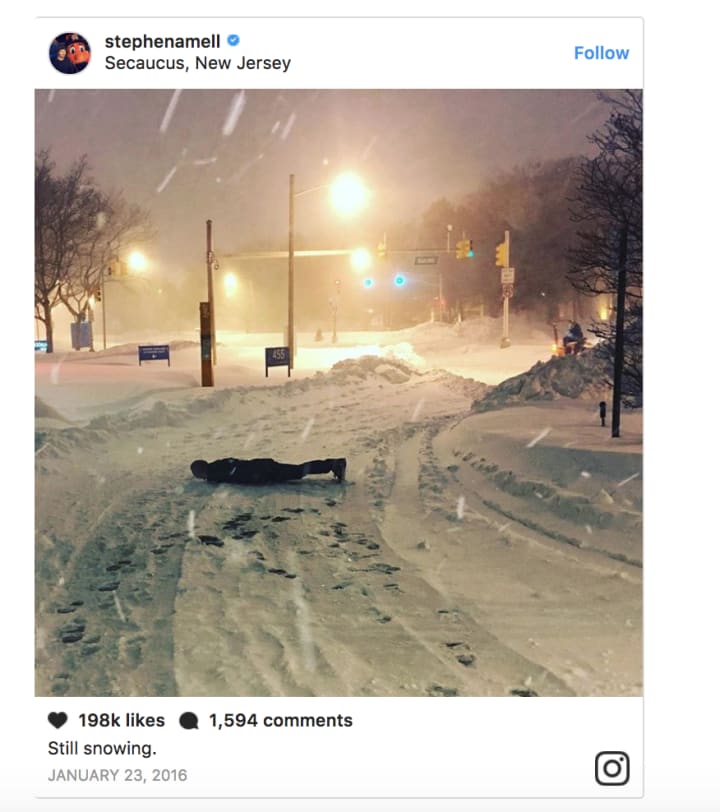Open the stephenamell profile avatar
The image size is (720, 812).
[x=70, y=53]
